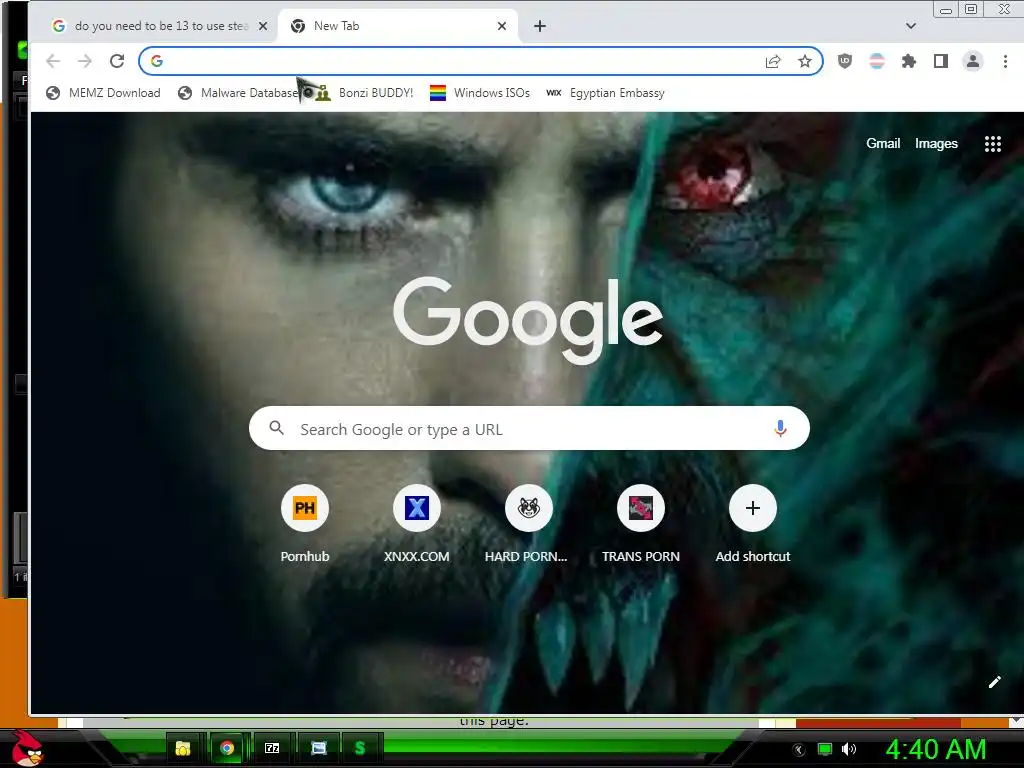Open the profile avatar menu
The width and height of the screenshot is (1024, 768).
pyautogui.click(x=972, y=61)
